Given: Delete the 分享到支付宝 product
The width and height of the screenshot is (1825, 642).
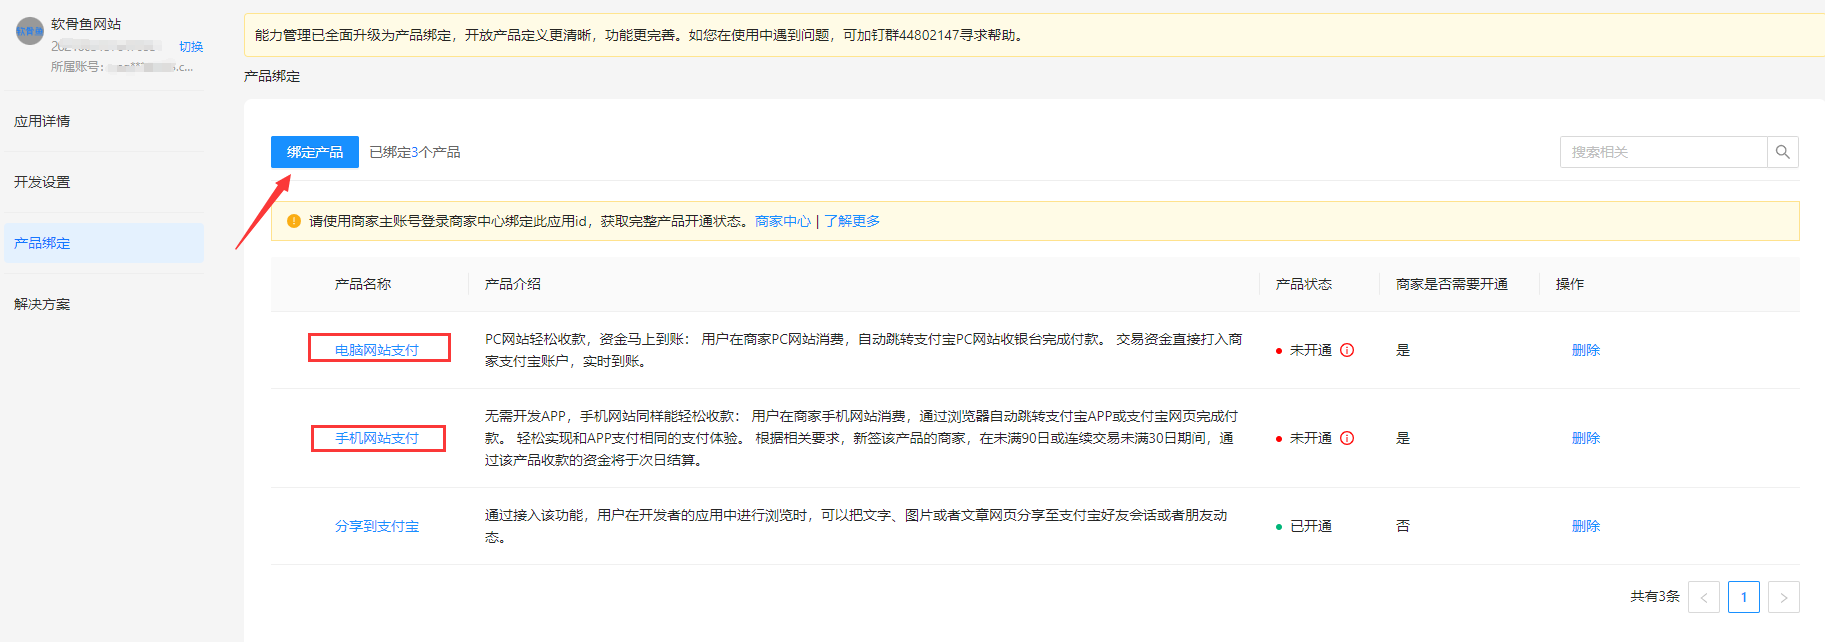Looking at the screenshot, I should click(1586, 526).
